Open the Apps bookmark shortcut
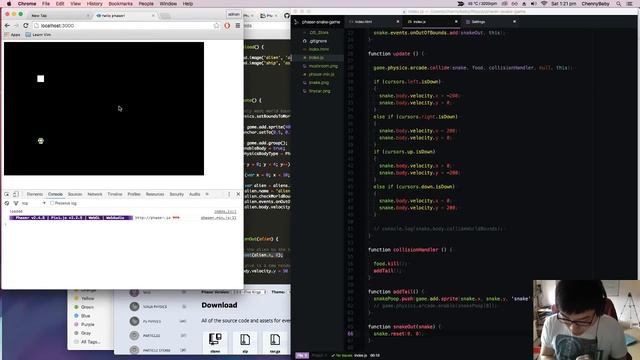Viewport: 640px width, 360px height. pyautogui.click(x=12, y=35)
